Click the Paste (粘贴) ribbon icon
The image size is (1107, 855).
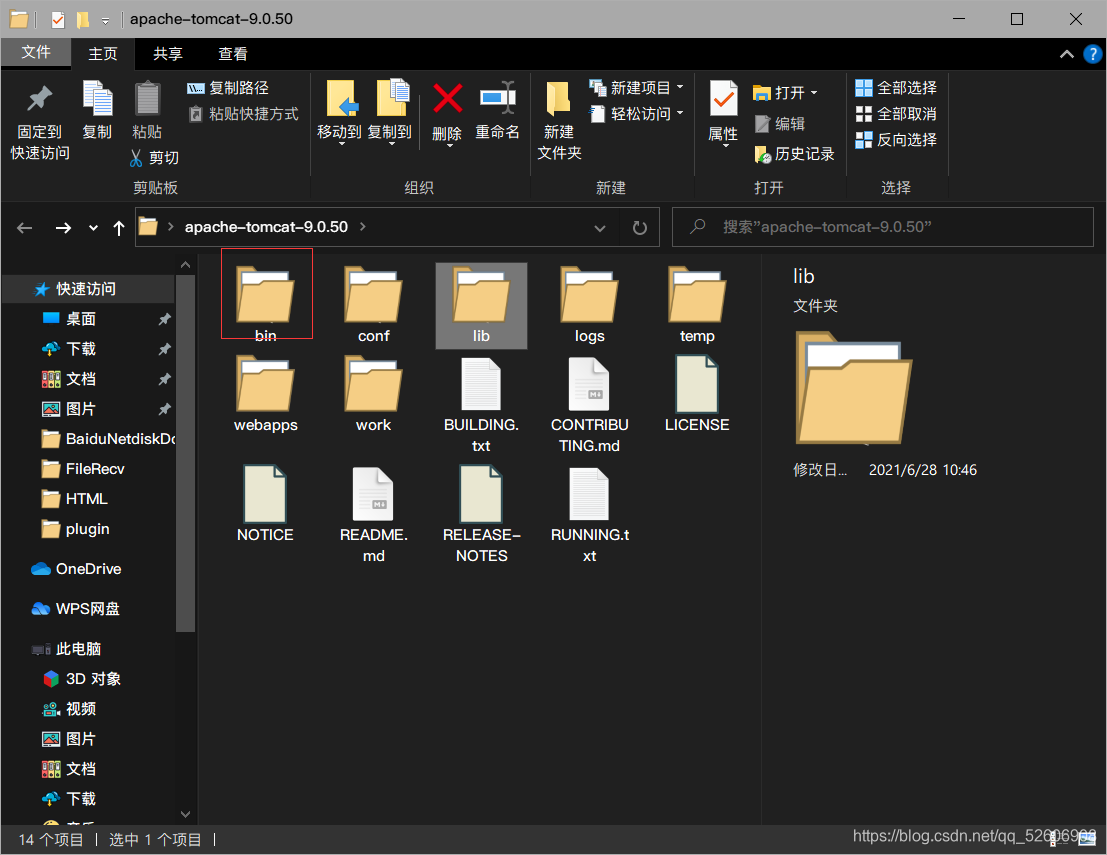point(147,98)
